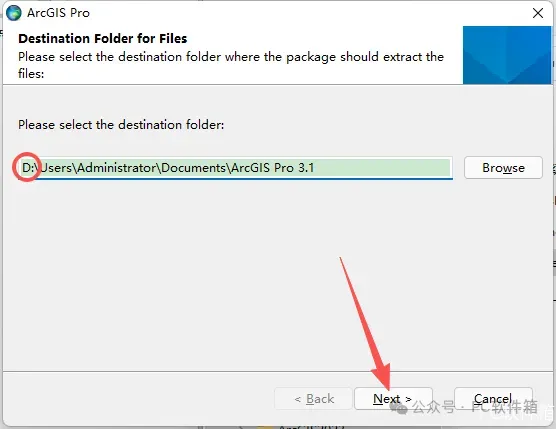Click 'Please select the destination folder:' label
This screenshot has height=429, width=556.
pos(121,125)
